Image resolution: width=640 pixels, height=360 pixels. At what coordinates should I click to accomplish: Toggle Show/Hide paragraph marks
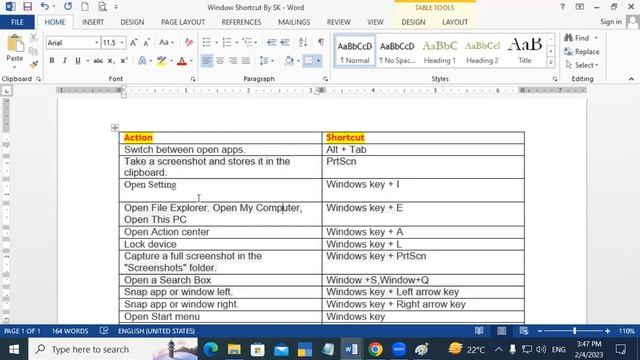click(321, 42)
